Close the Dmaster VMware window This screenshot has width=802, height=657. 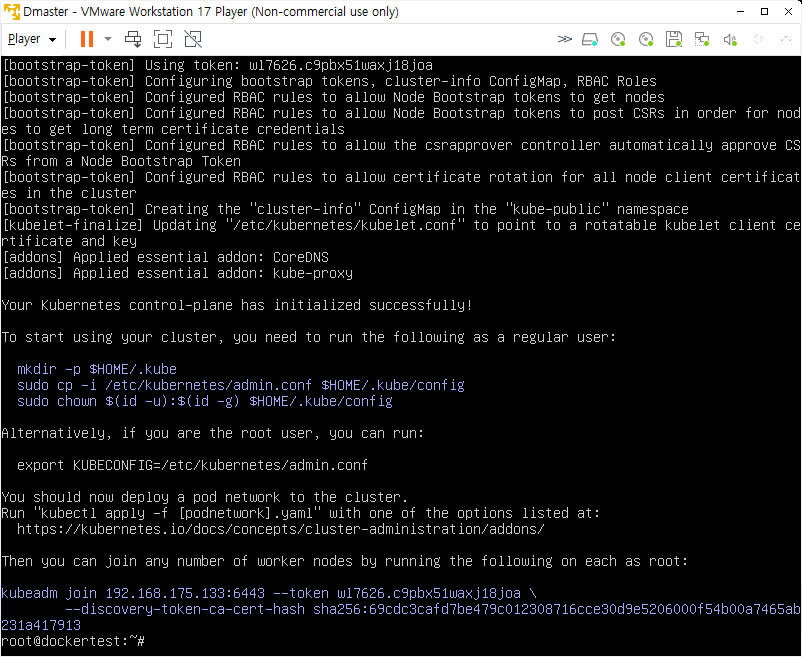[788, 11]
